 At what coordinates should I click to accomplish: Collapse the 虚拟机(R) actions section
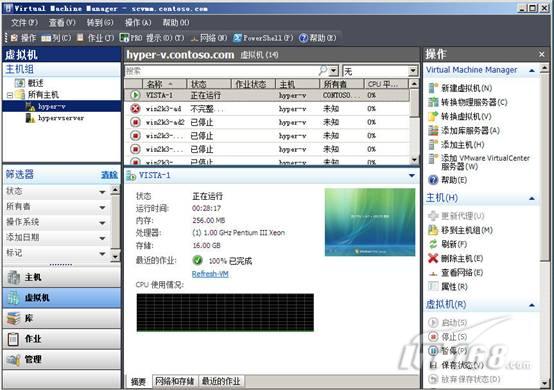point(532,305)
